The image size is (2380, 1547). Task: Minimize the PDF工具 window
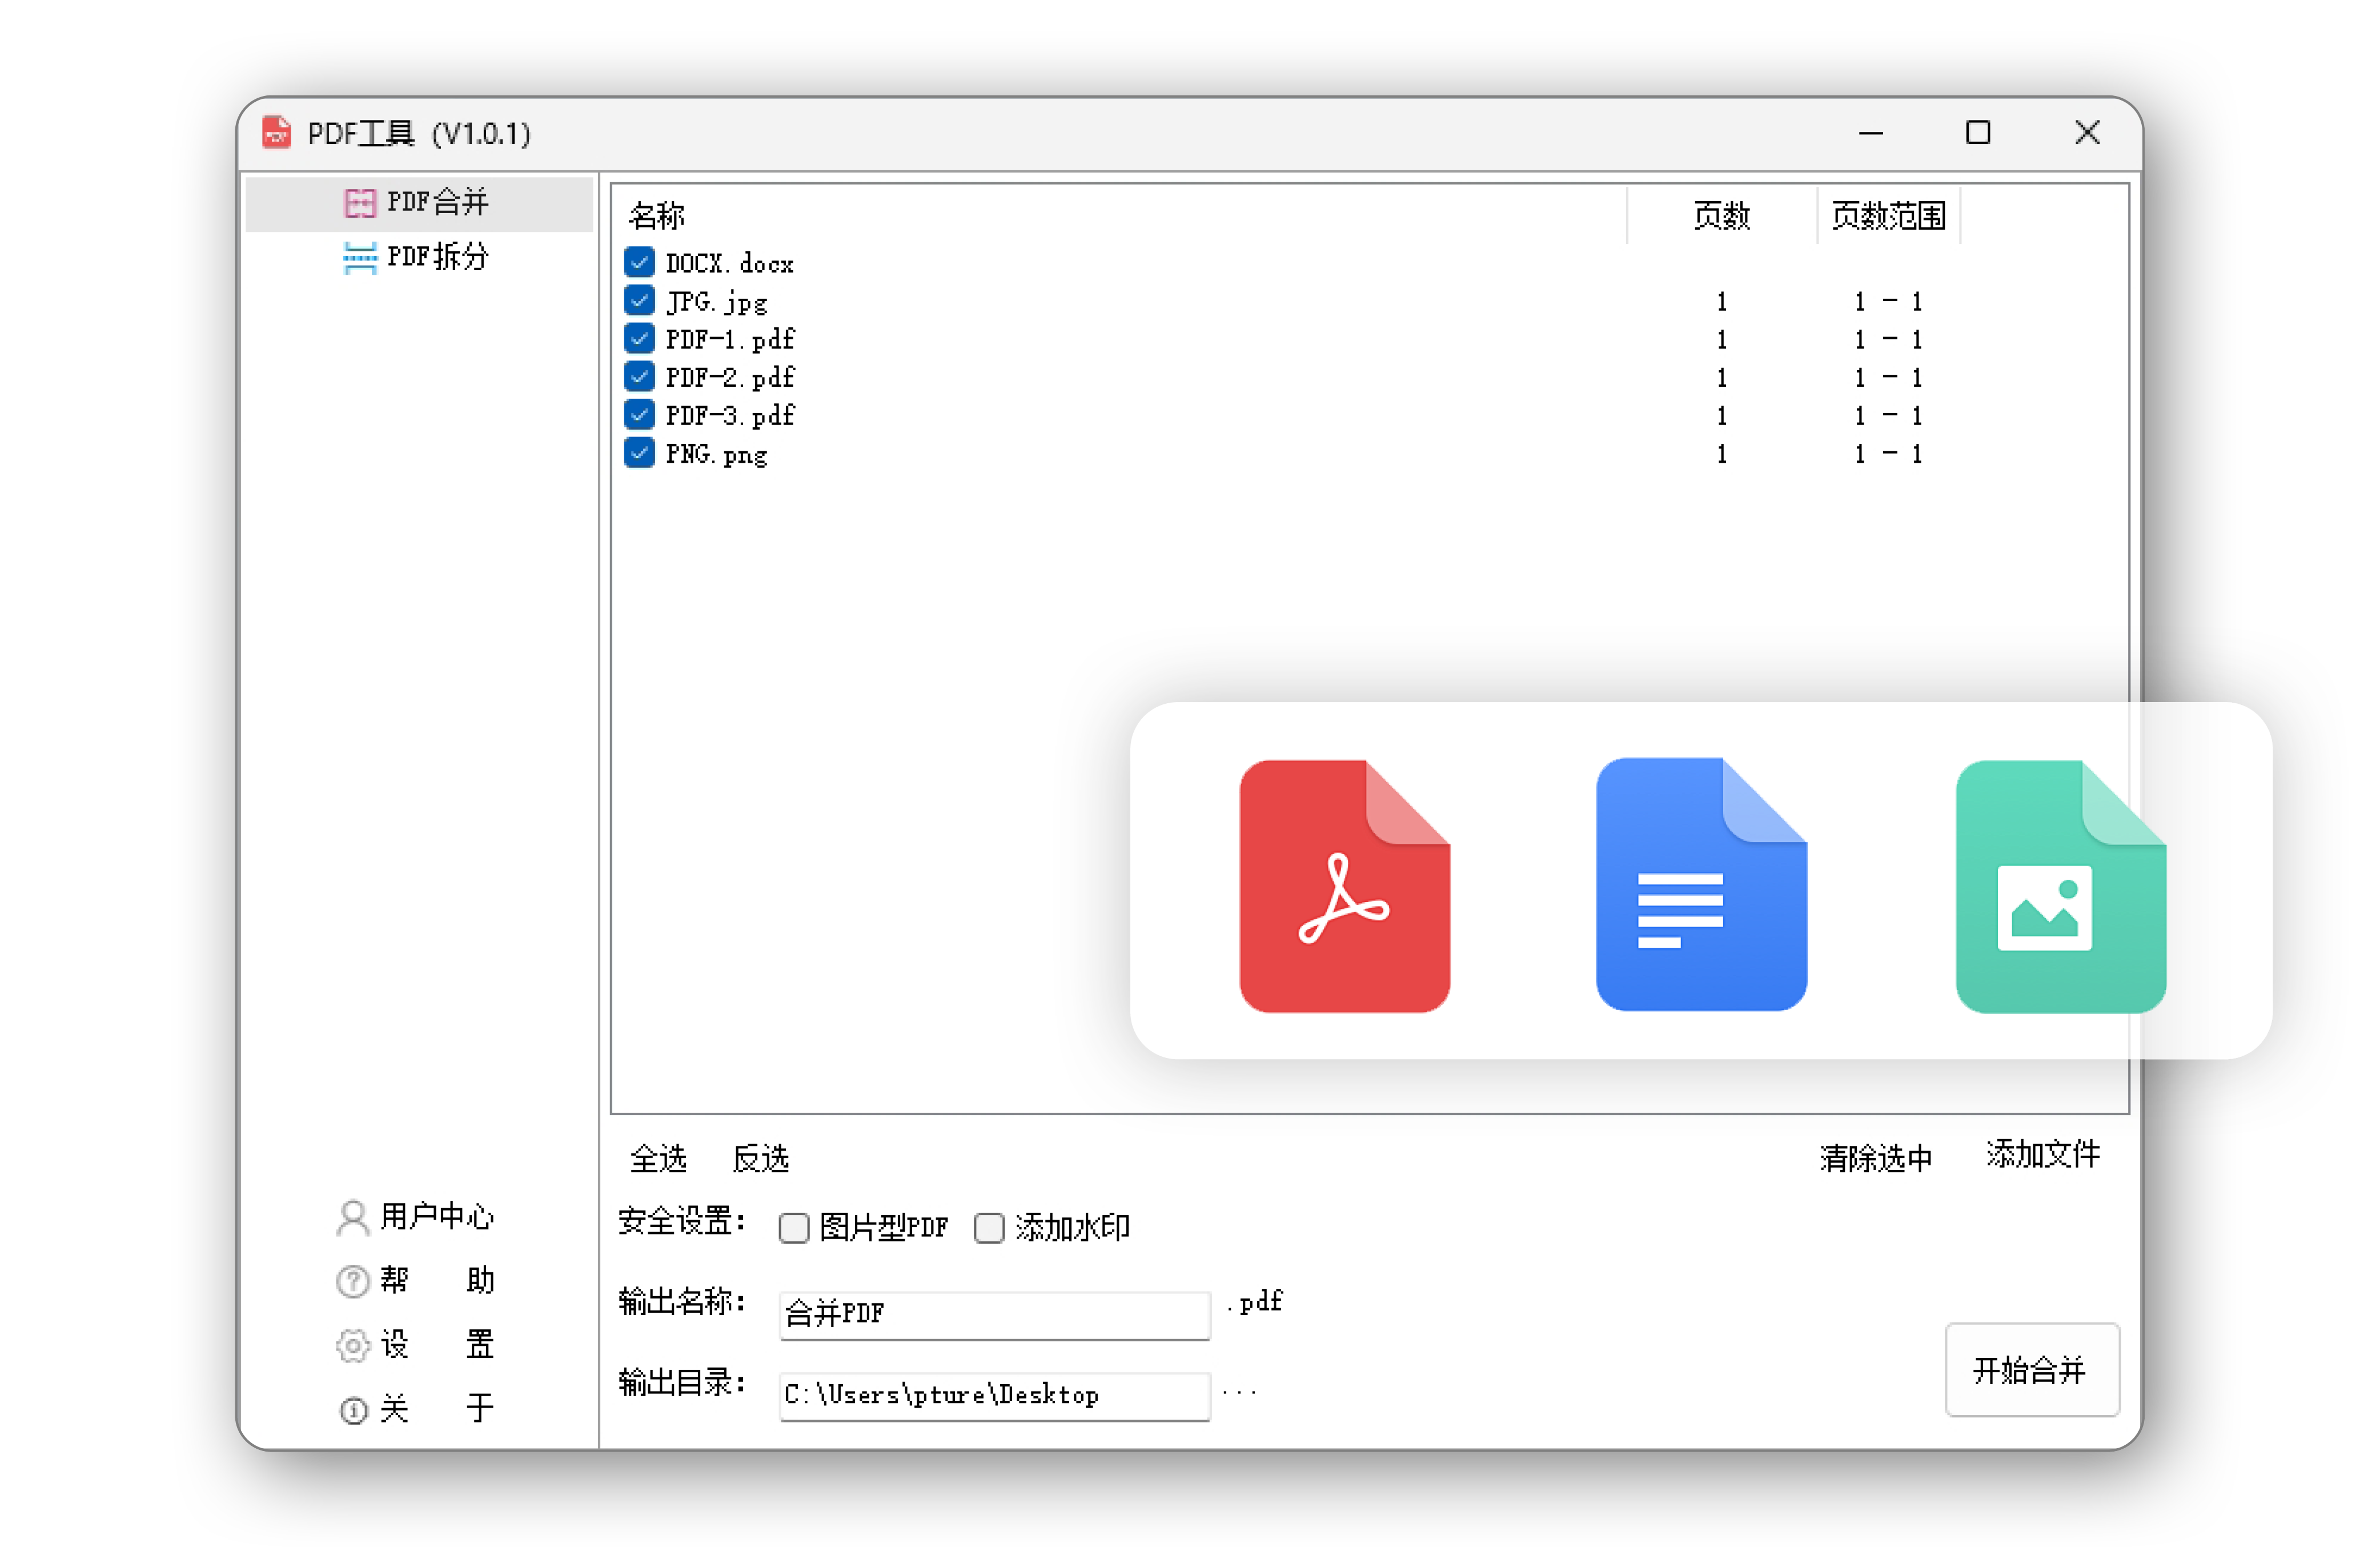1870,133
